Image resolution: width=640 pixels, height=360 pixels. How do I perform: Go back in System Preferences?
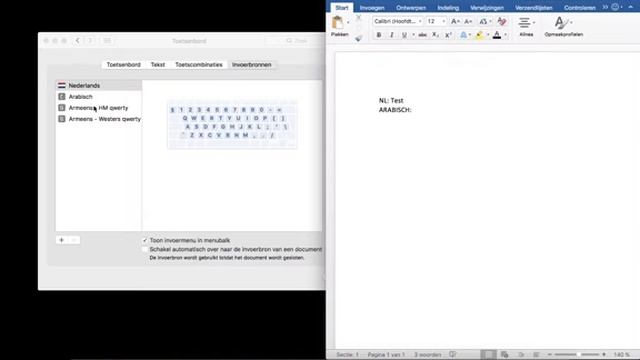coord(78,41)
